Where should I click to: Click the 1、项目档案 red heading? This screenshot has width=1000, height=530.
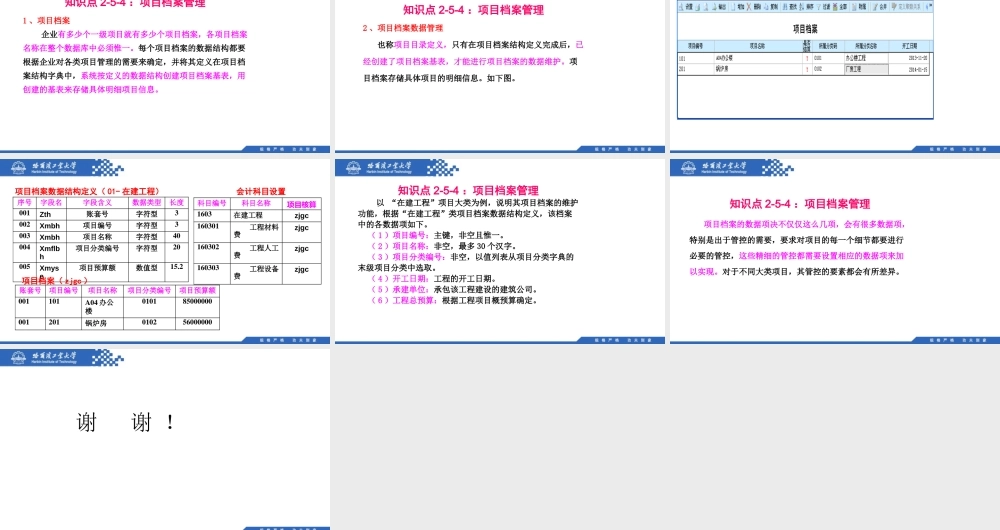pos(47,20)
